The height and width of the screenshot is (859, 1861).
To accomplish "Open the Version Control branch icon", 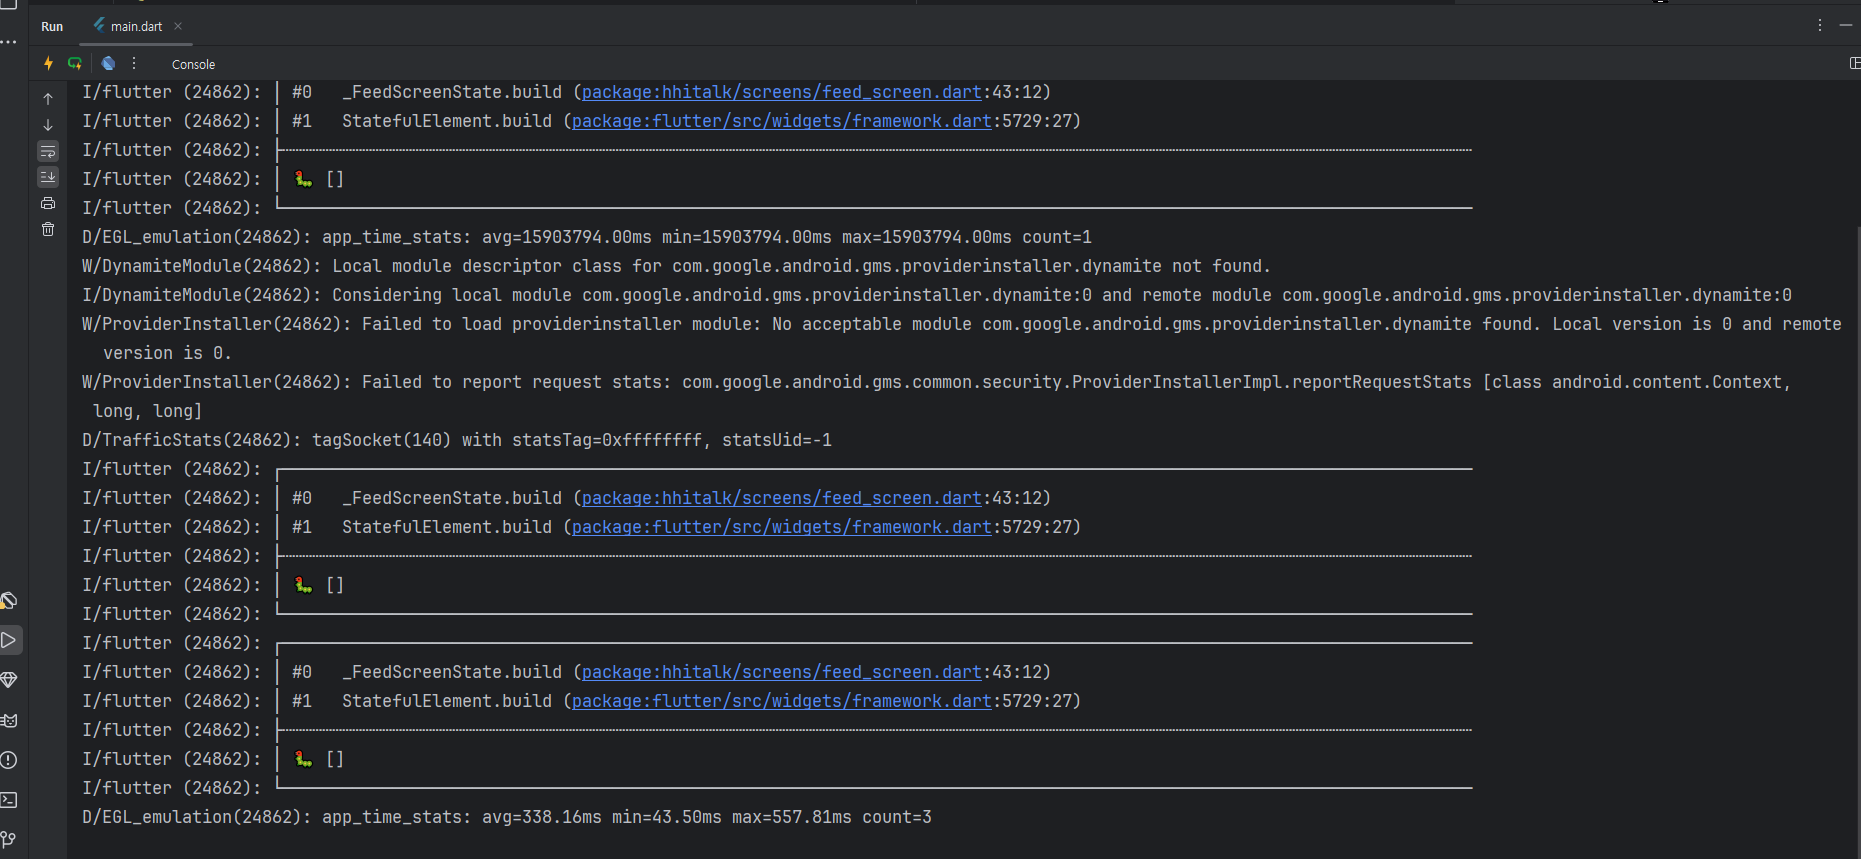I will pos(9,839).
